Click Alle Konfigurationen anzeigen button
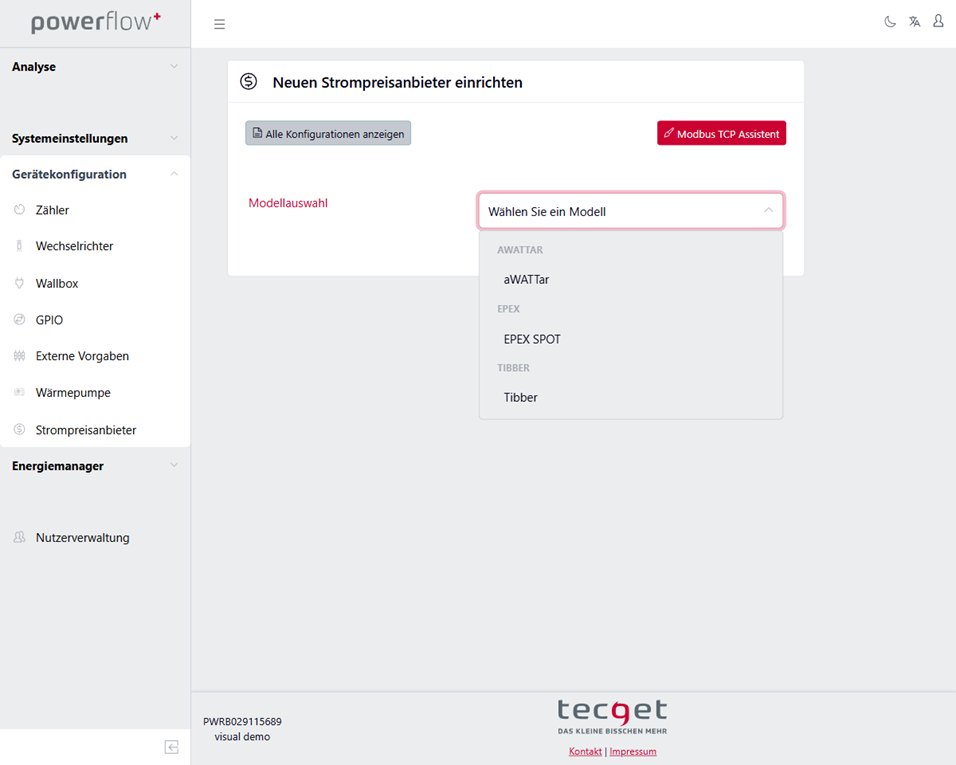The image size is (956, 765). pyautogui.click(x=328, y=133)
